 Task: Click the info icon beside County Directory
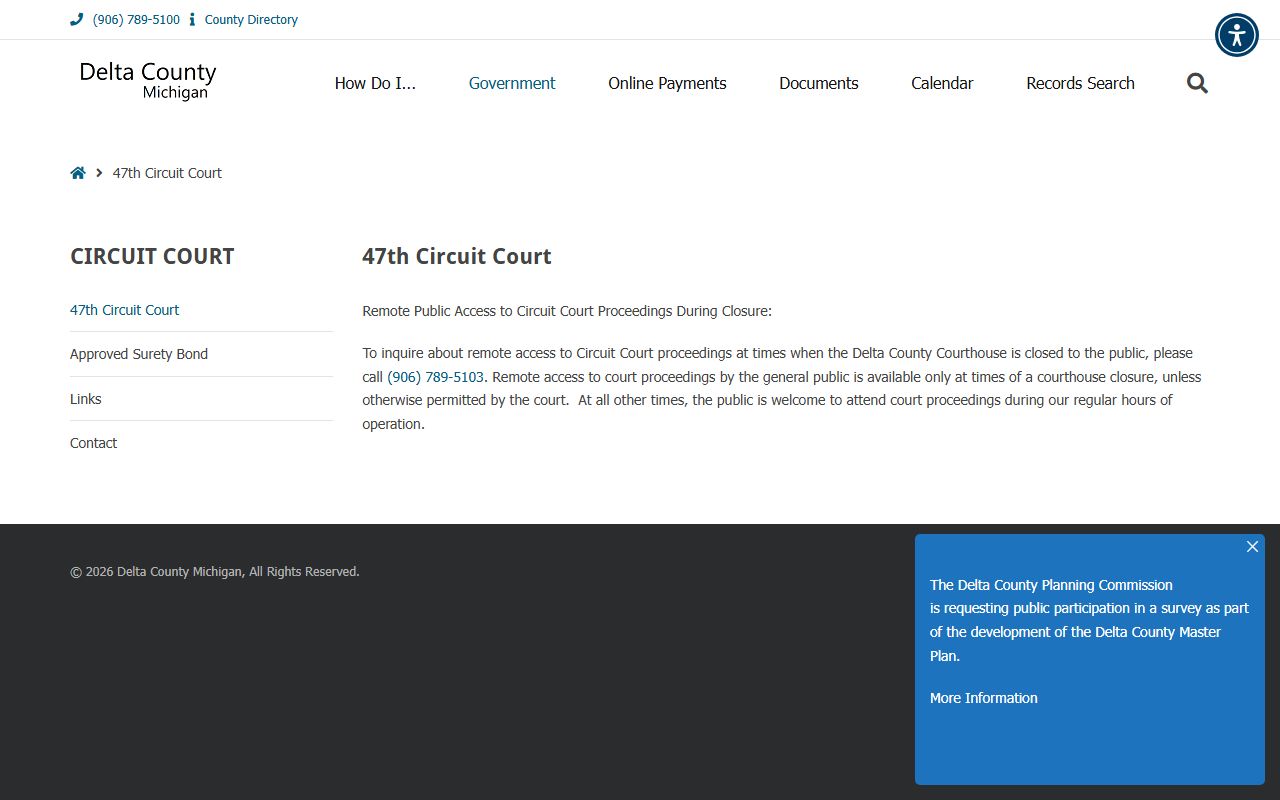[x=192, y=19]
